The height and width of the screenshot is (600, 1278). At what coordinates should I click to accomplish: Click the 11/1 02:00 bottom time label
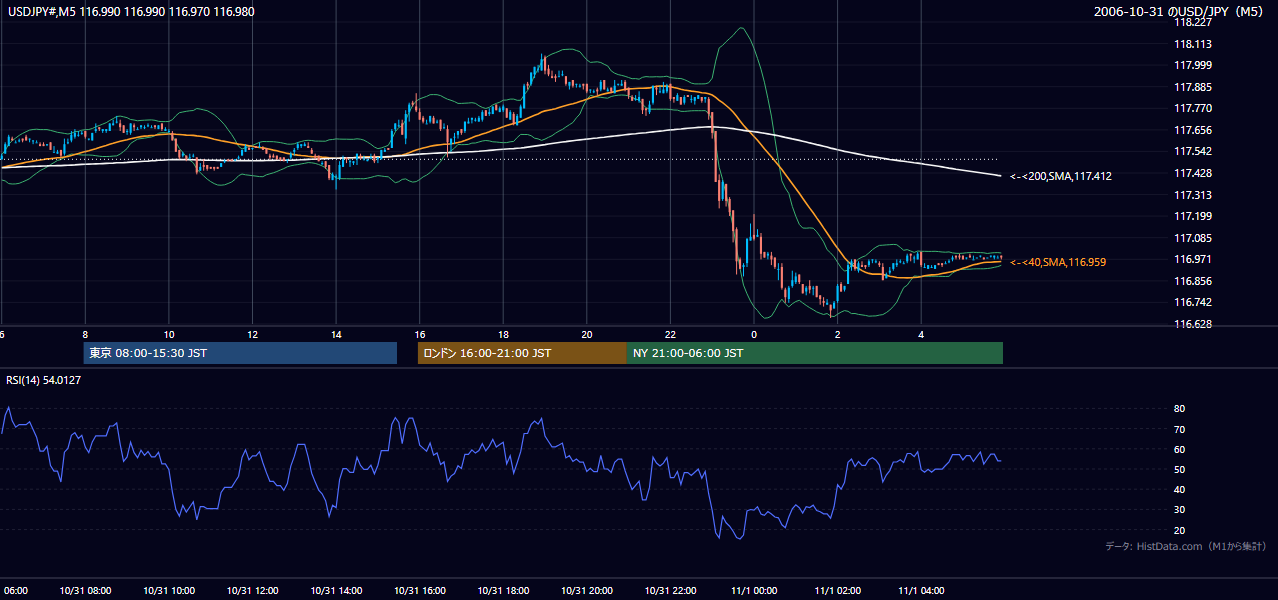(838, 590)
